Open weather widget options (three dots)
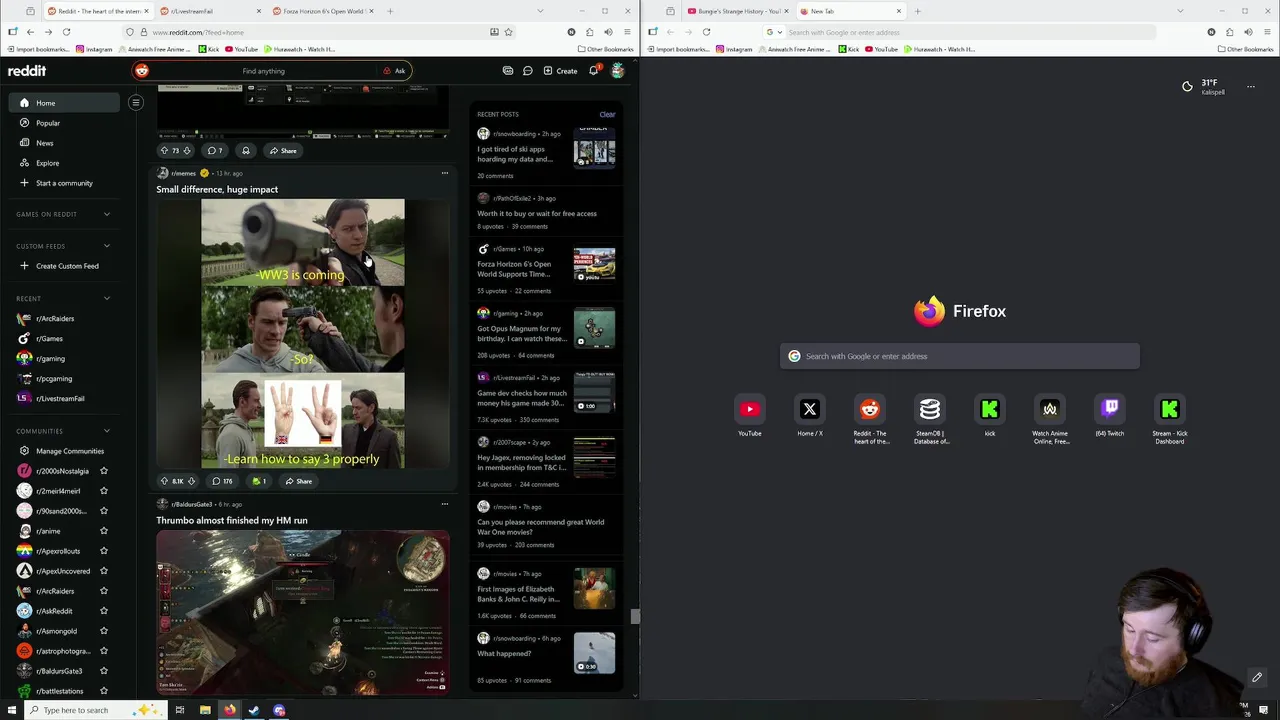 [x=1250, y=87]
